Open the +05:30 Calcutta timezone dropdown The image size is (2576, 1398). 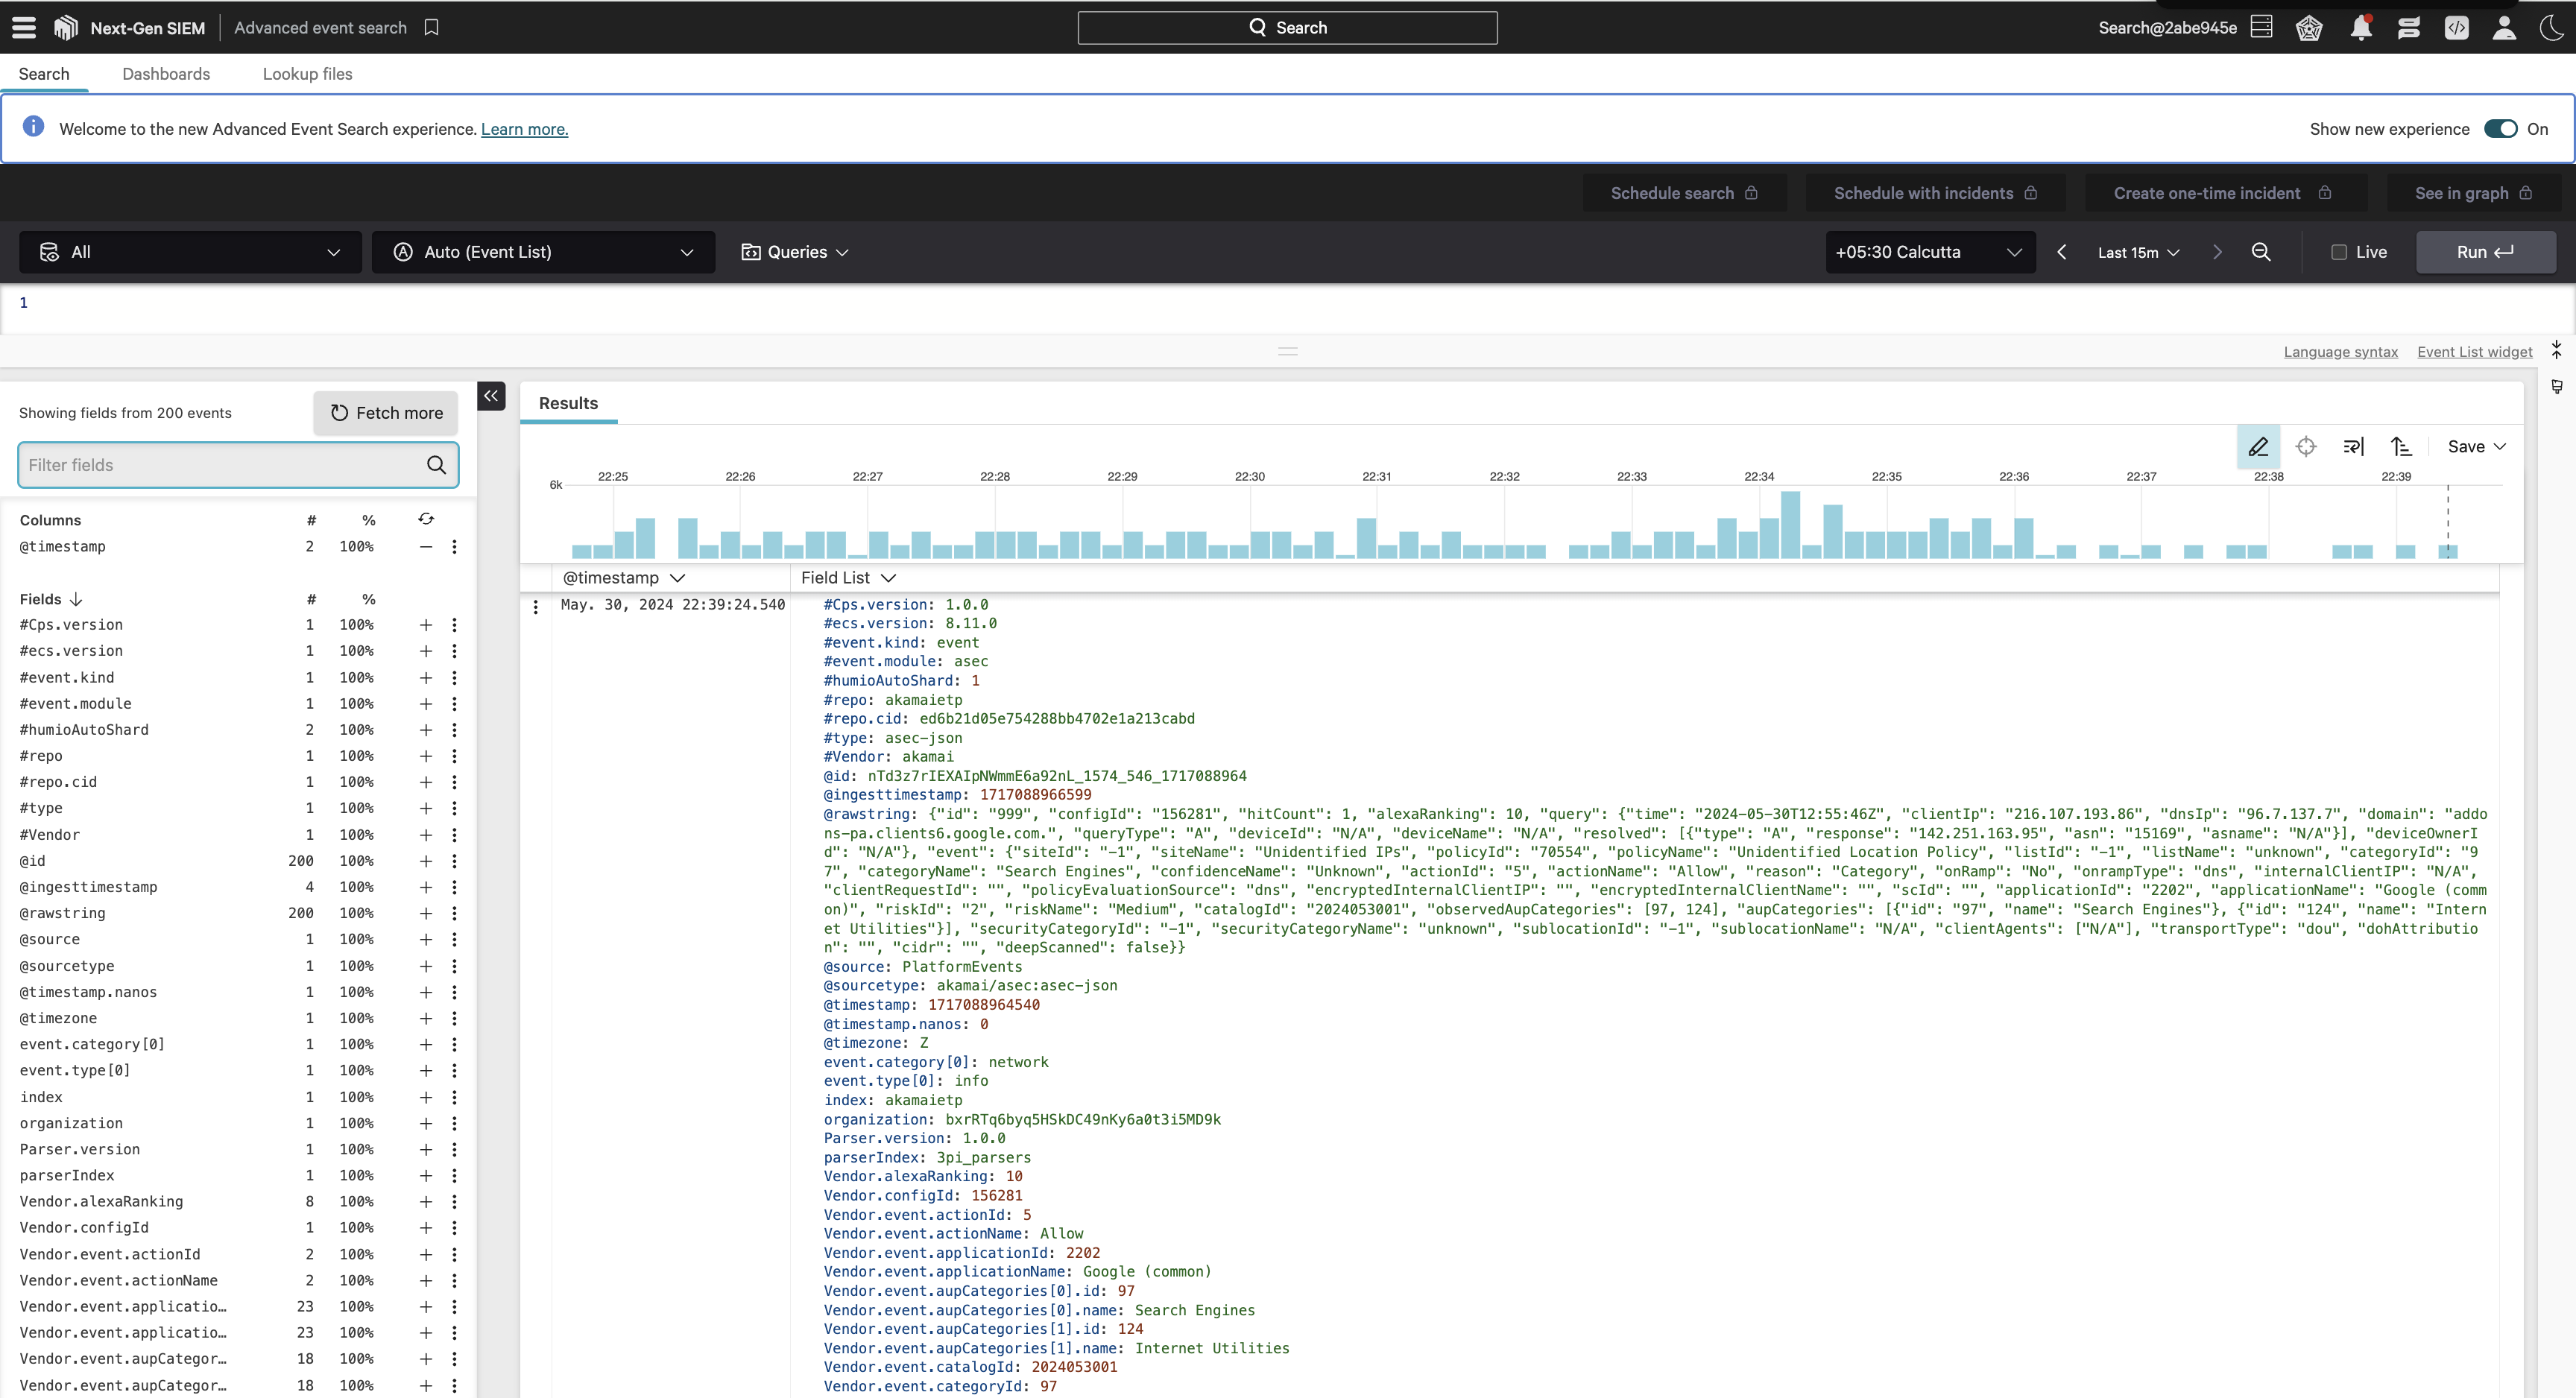[x=1929, y=252]
